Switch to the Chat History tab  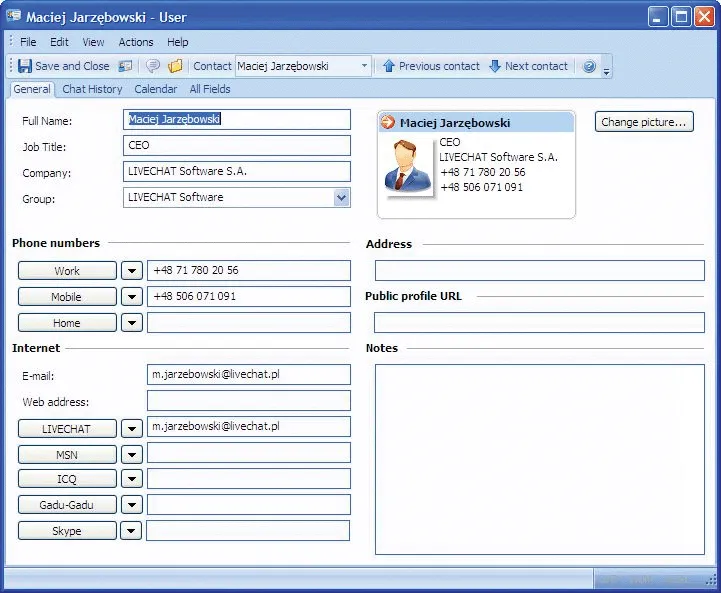tap(92, 89)
